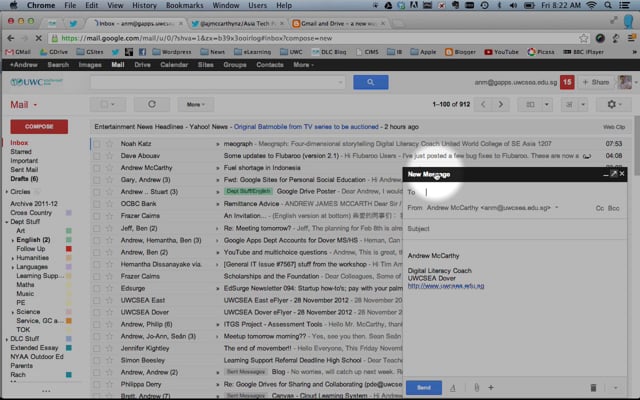Discard draft with the trash icon
This screenshot has height=400, width=640.
(593, 388)
